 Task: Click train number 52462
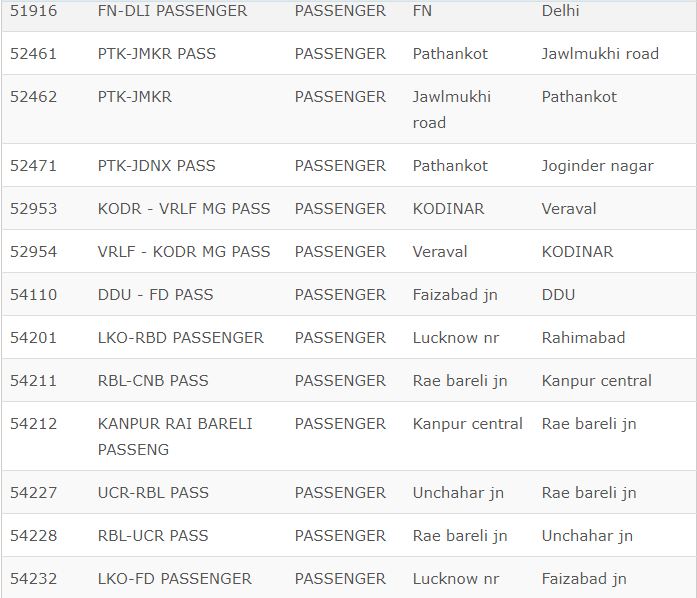(33, 97)
